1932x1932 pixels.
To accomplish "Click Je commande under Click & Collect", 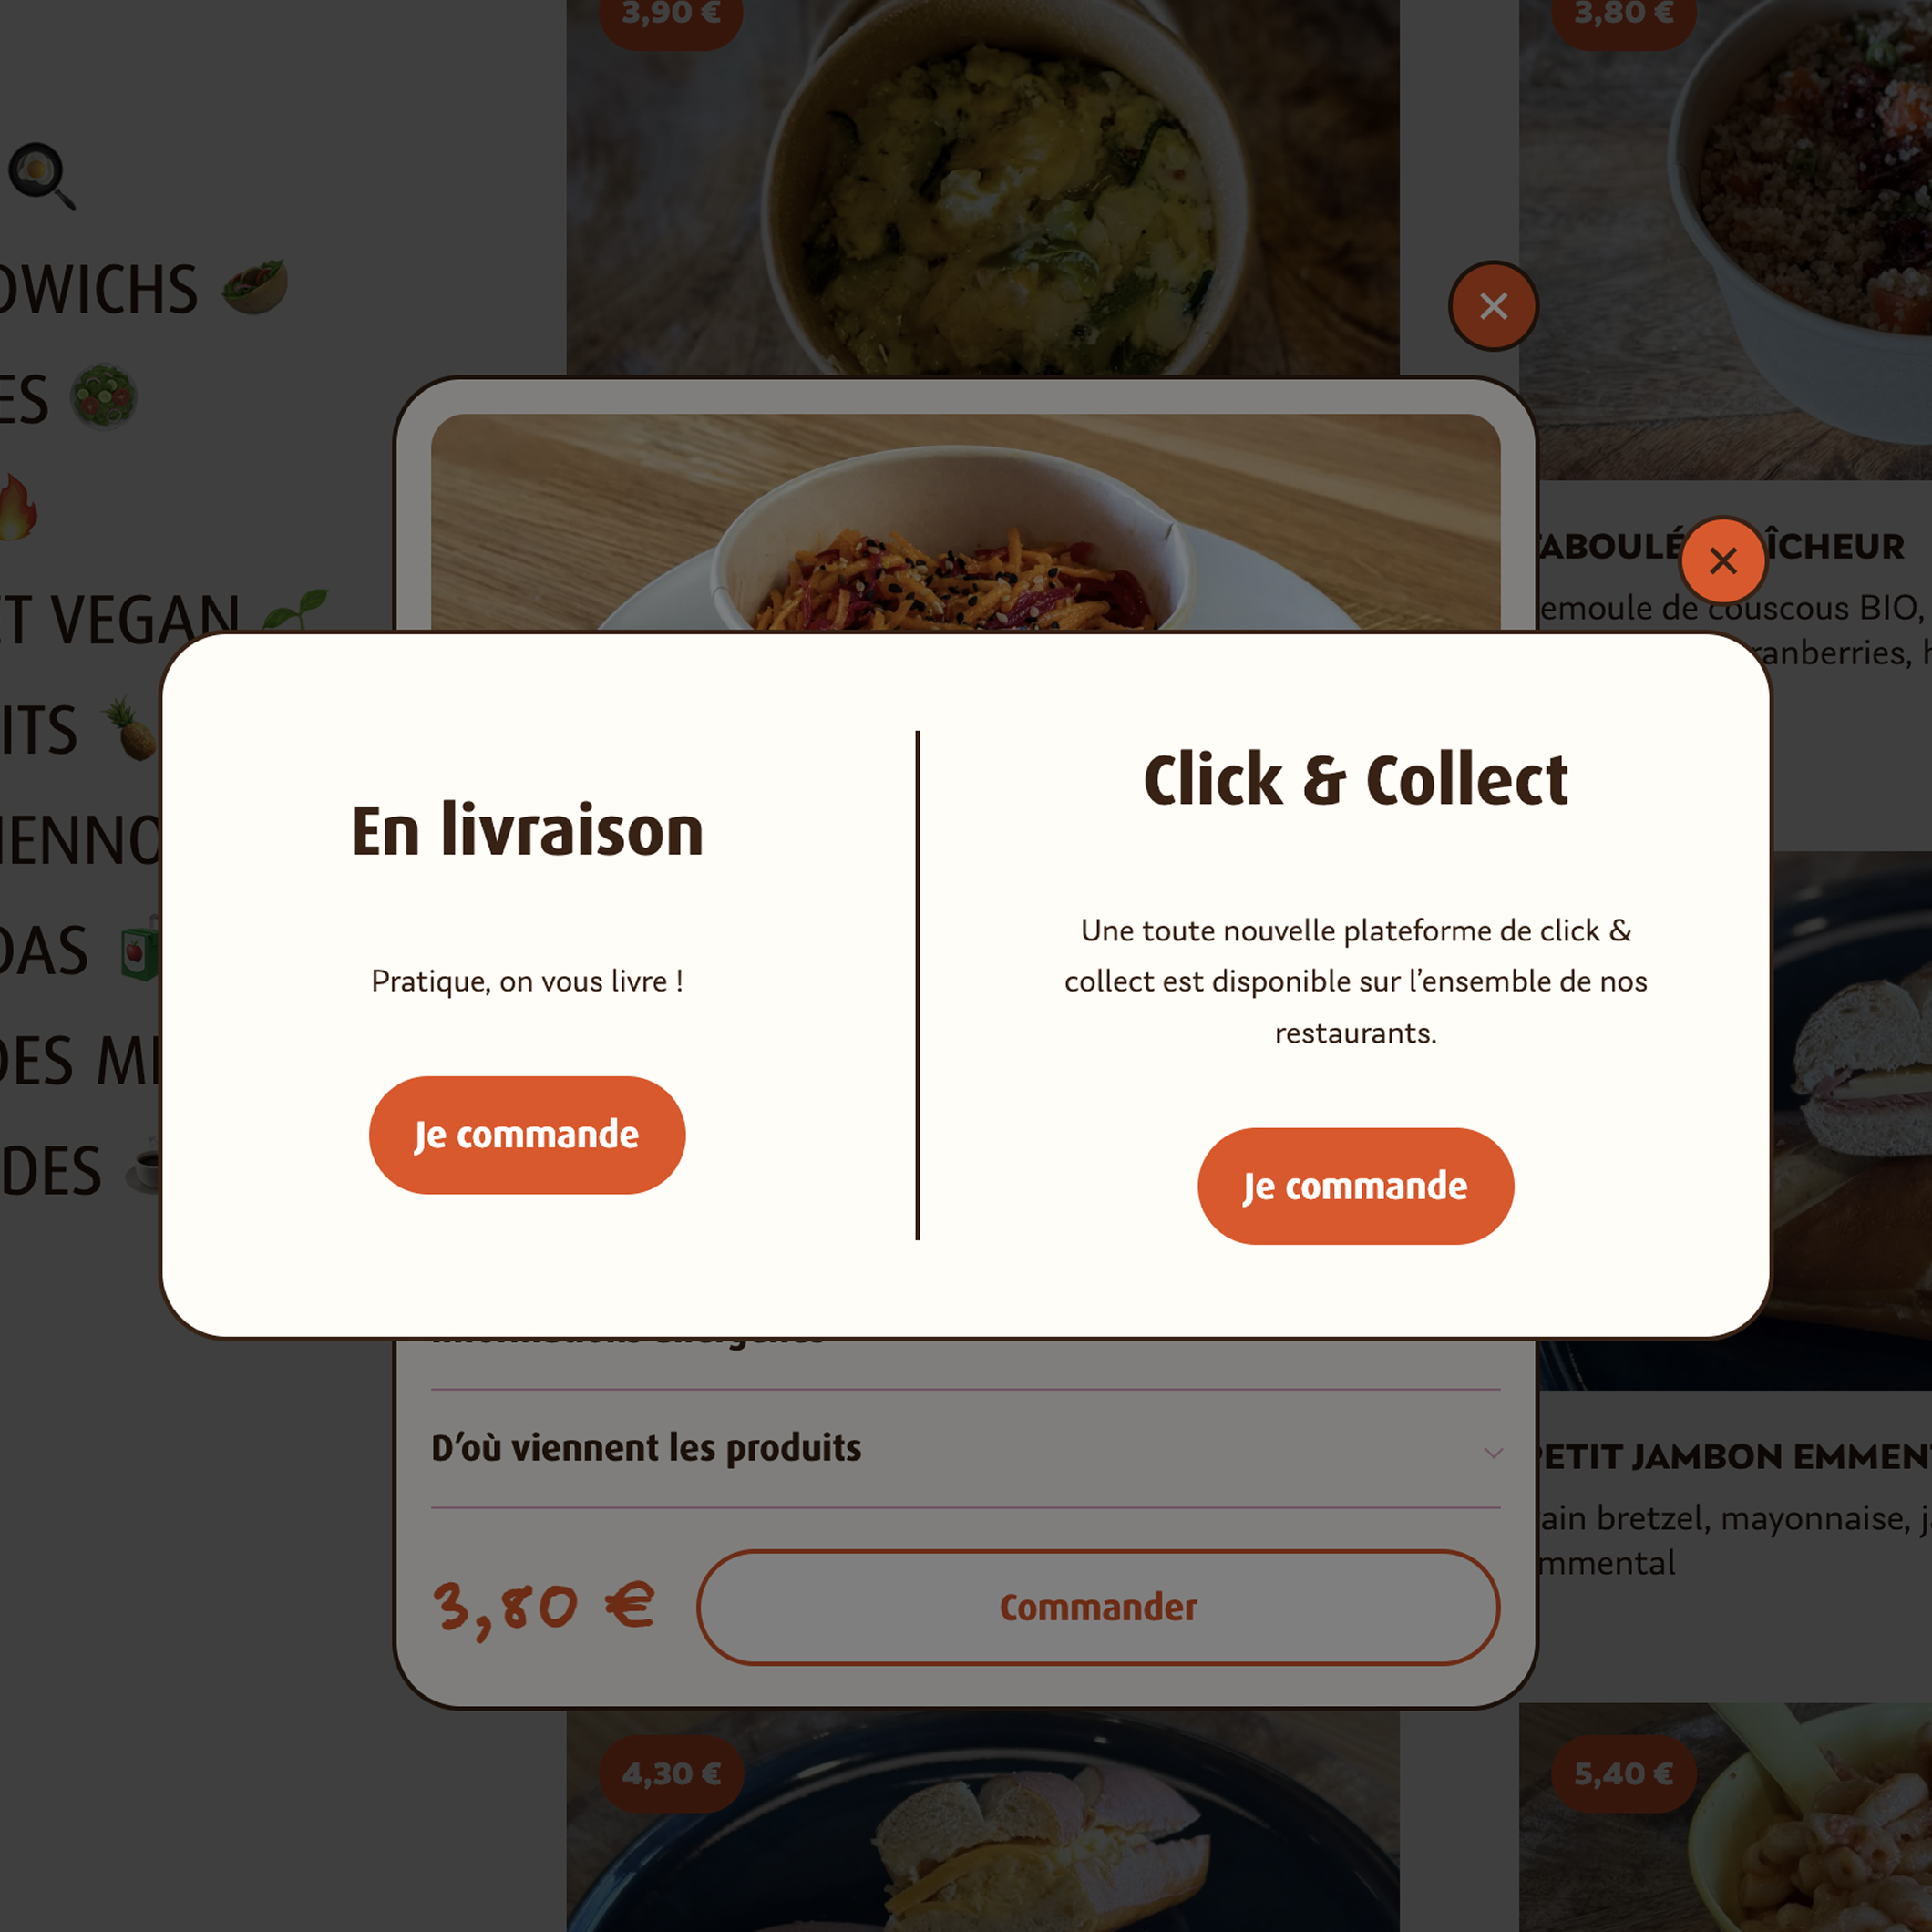I will tap(1355, 1186).
